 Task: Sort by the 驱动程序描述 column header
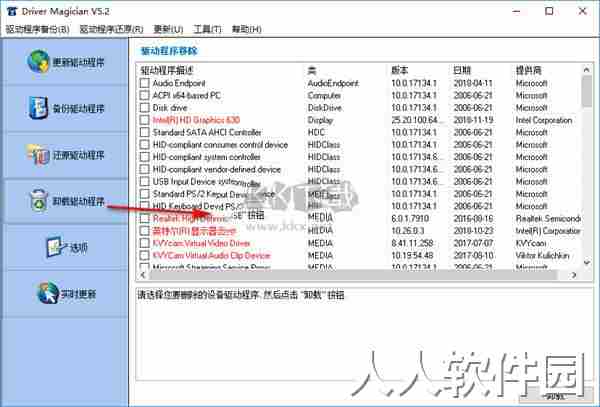click(x=167, y=70)
